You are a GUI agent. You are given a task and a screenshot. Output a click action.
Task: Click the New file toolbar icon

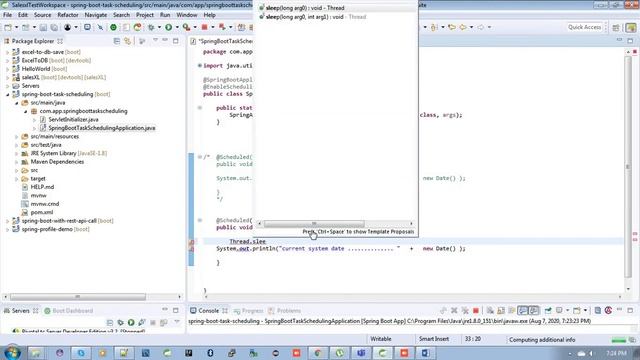[x=8, y=27]
